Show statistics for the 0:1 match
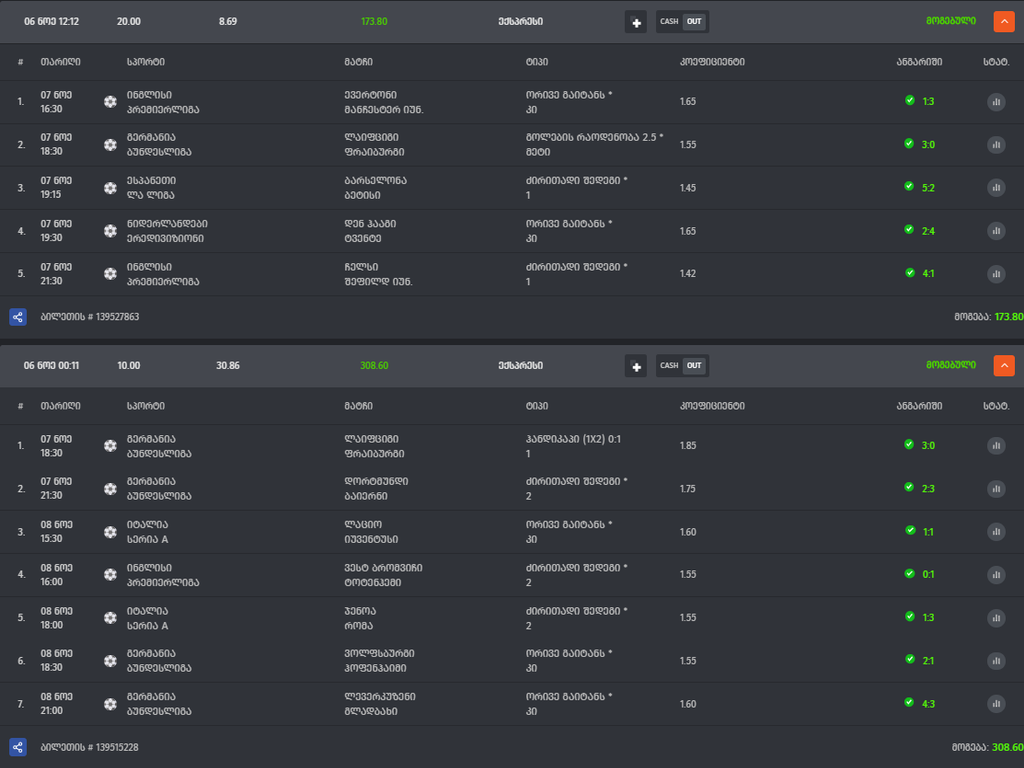Image resolution: width=1024 pixels, height=768 pixels. pos(996,575)
